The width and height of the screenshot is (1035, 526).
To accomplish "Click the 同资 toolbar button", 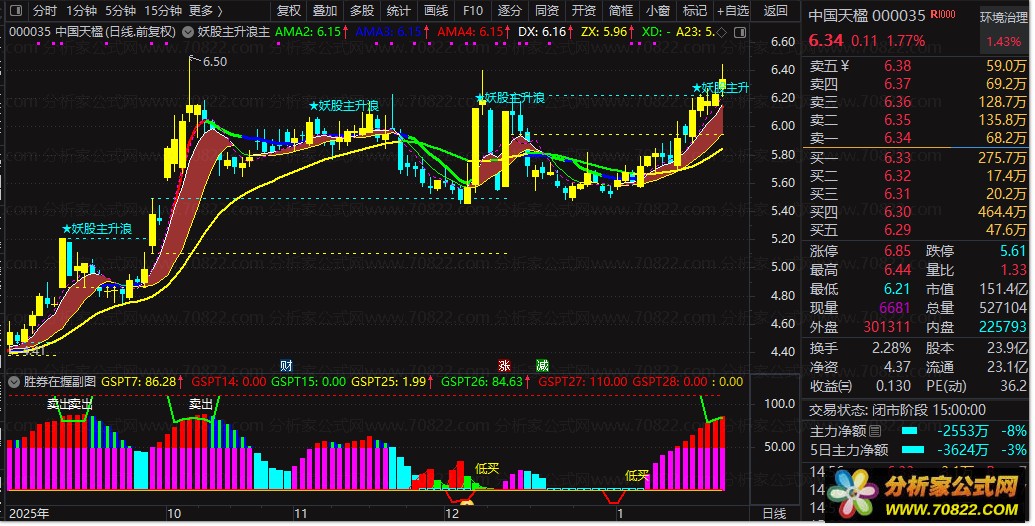I will pyautogui.click(x=547, y=11).
